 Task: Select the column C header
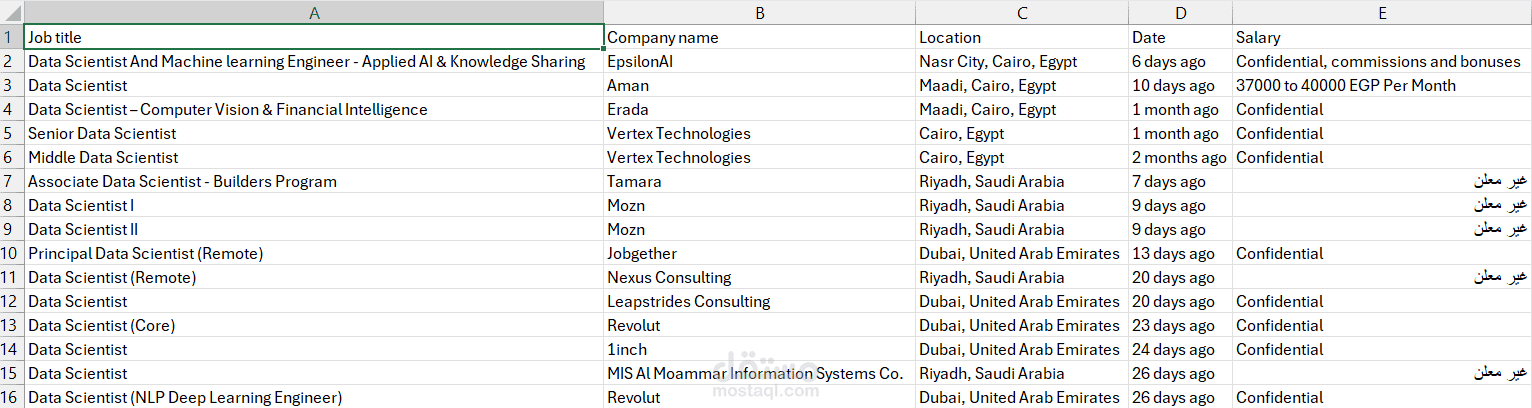point(1022,12)
